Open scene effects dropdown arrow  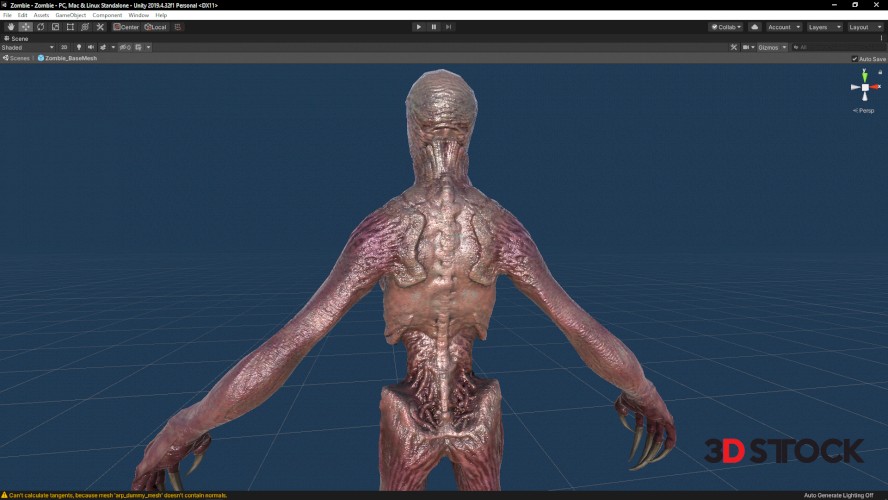[x=113, y=48]
